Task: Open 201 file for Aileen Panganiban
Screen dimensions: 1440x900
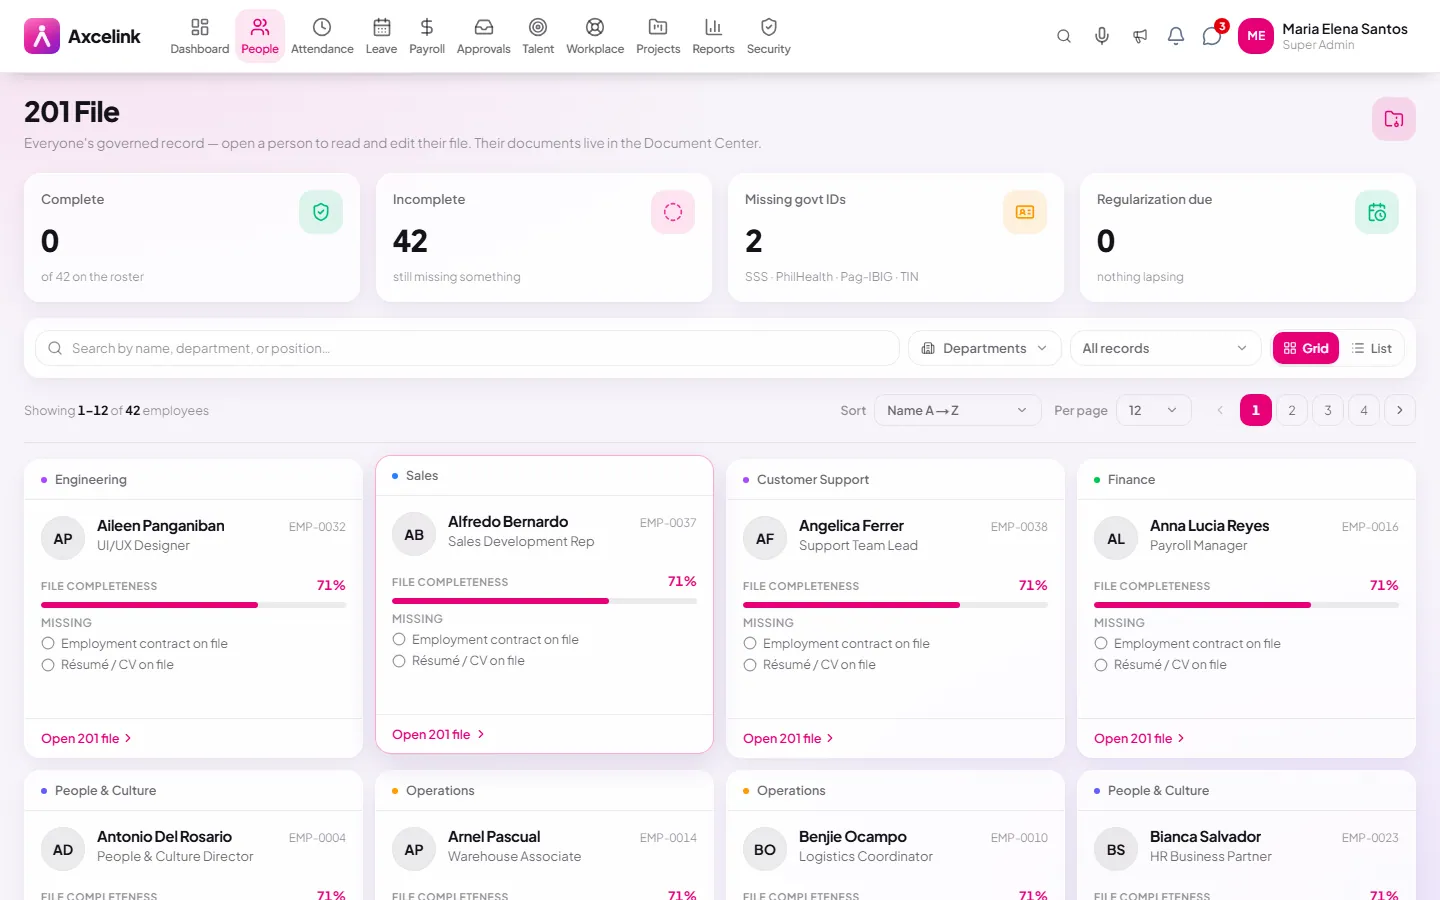Action: click(x=86, y=738)
